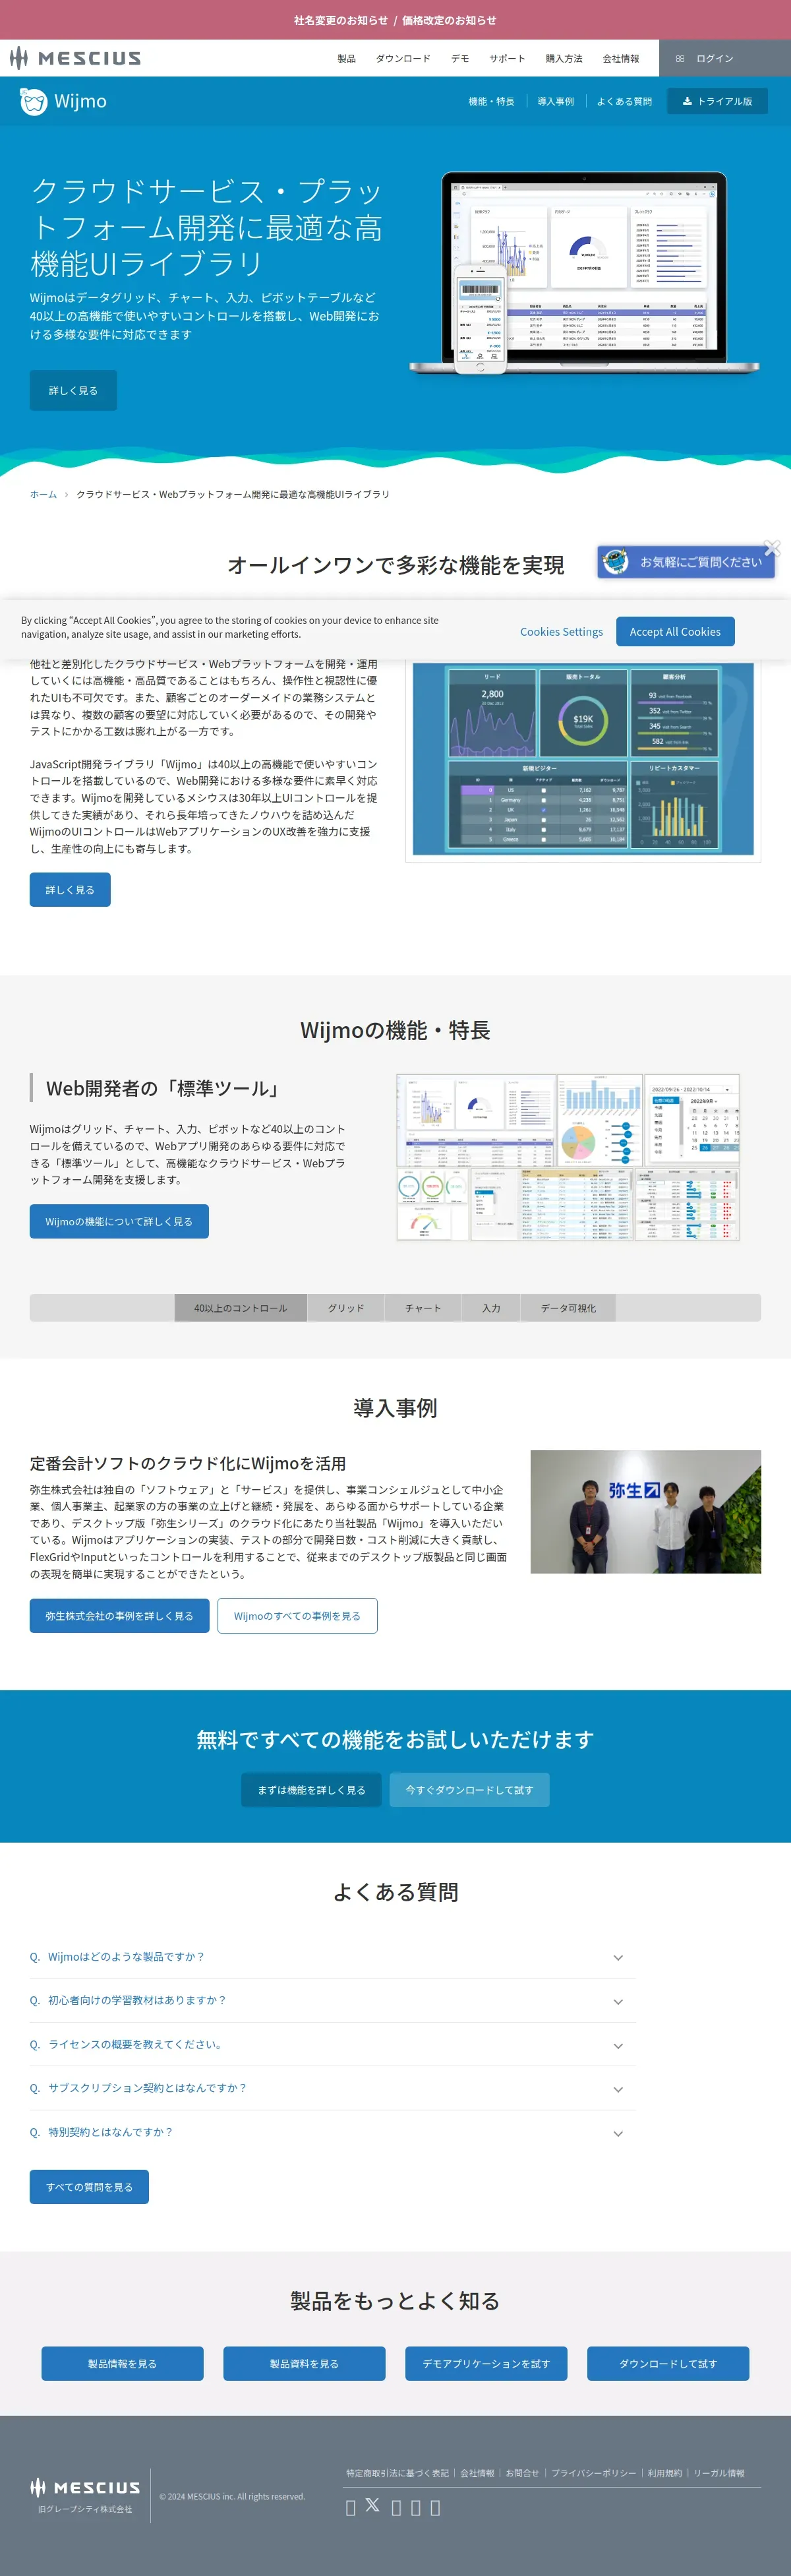Click the download icon in トライアル版 button
This screenshot has width=791, height=2576.
pos(687,101)
